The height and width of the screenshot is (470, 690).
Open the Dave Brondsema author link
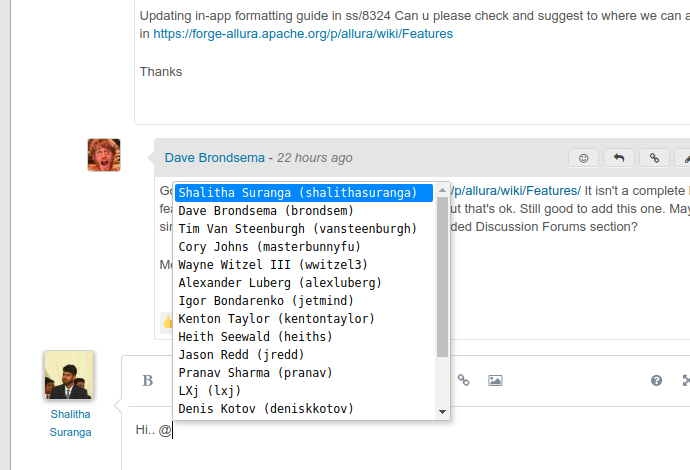214,157
